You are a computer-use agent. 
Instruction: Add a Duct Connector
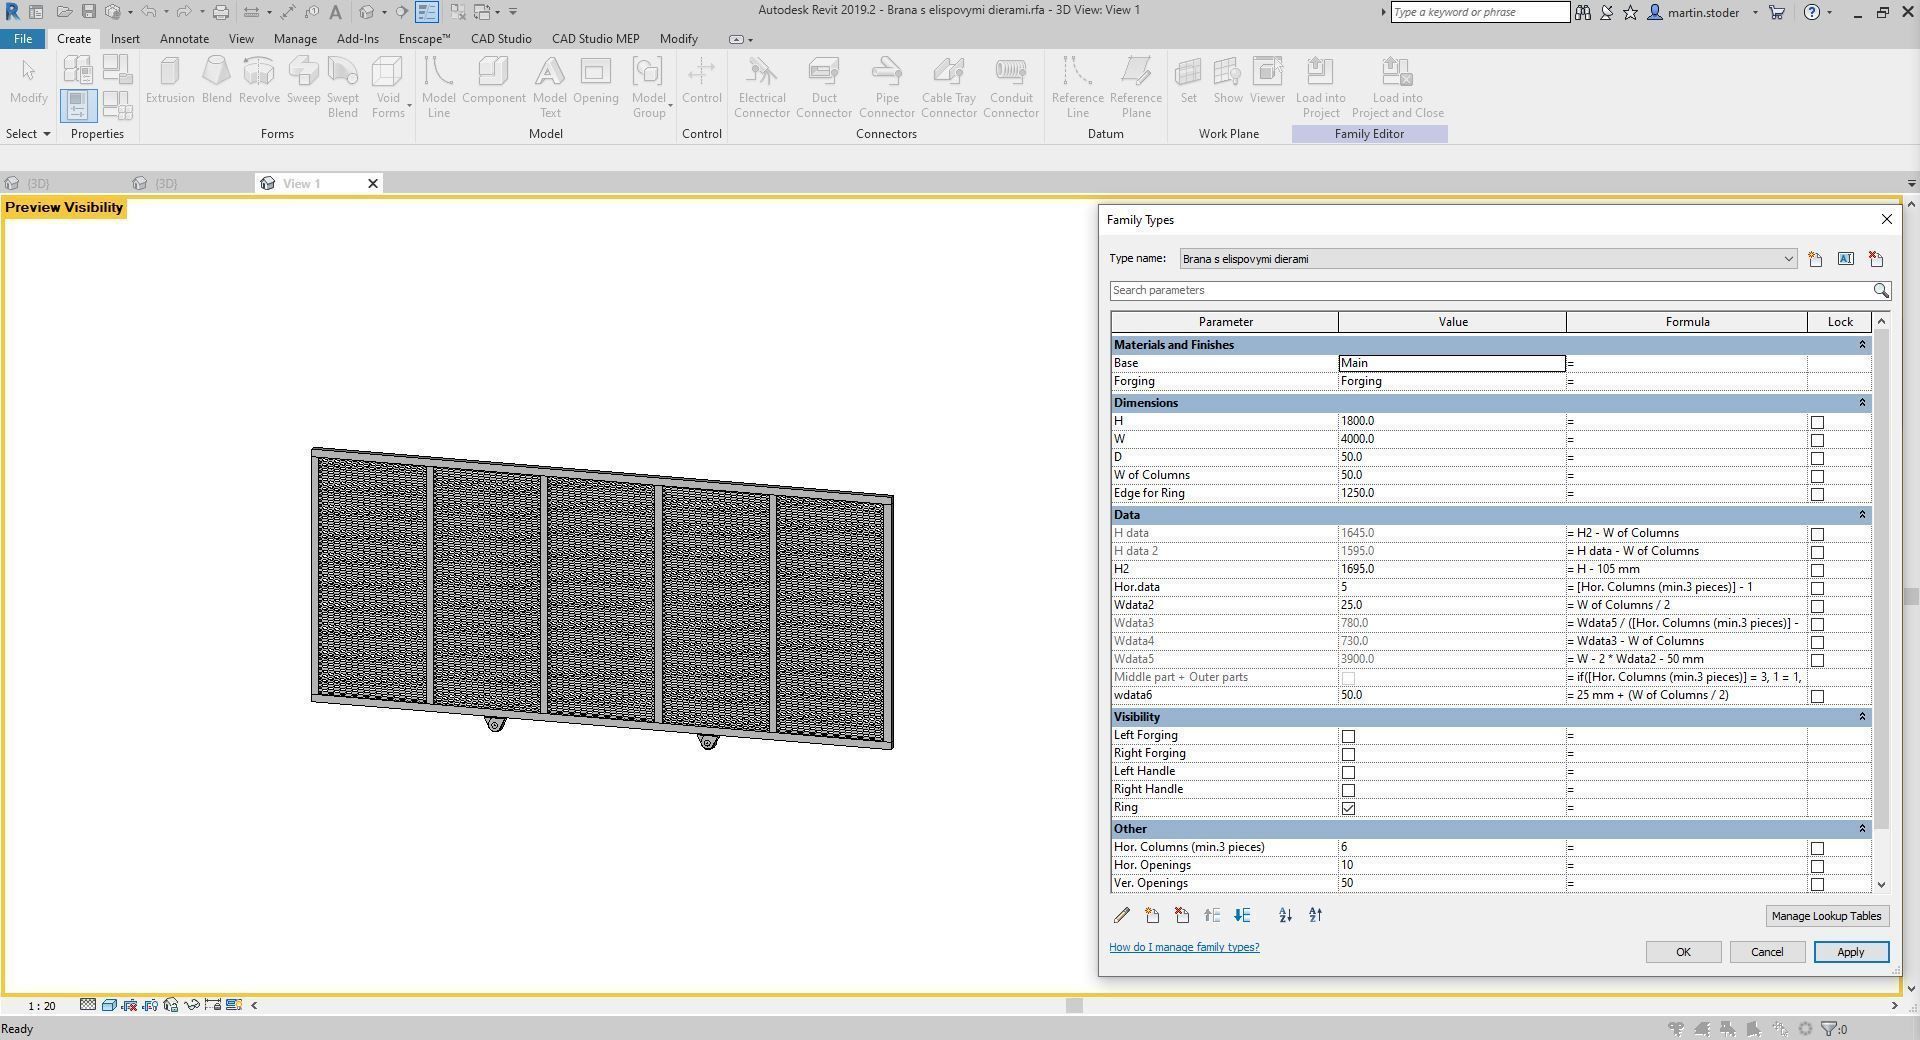tap(824, 87)
